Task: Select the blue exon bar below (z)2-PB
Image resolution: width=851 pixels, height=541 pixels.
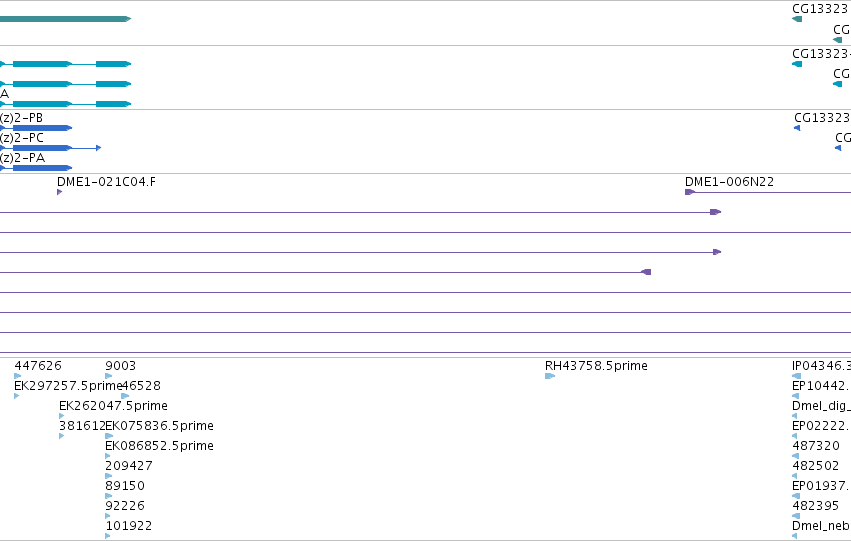Action: pyautogui.click(x=42, y=128)
